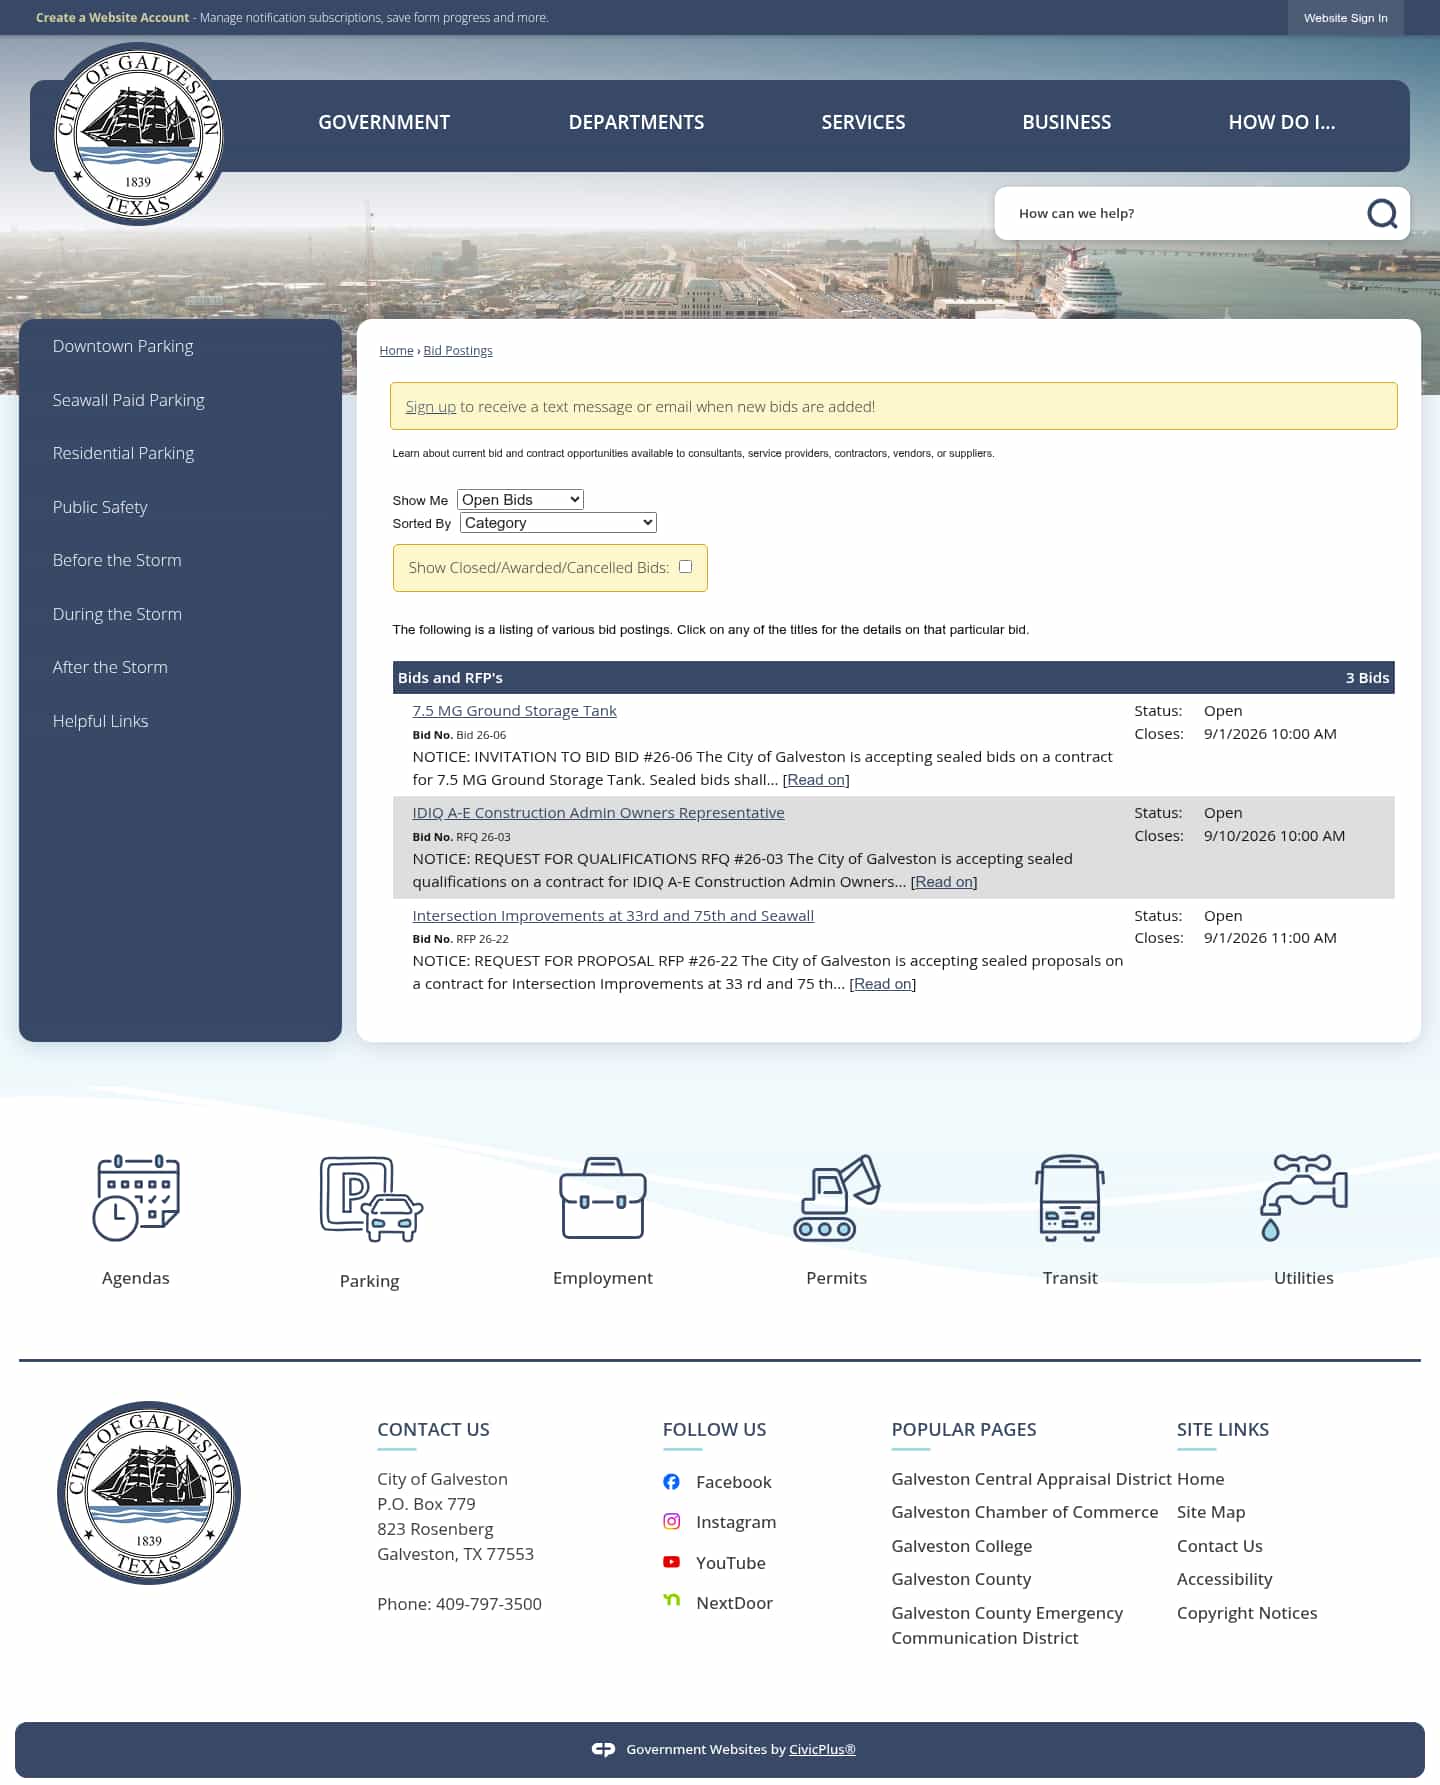This screenshot has width=1440, height=1785.
Task: Click the Home breadcrumb link
Action: coord(396,350)
